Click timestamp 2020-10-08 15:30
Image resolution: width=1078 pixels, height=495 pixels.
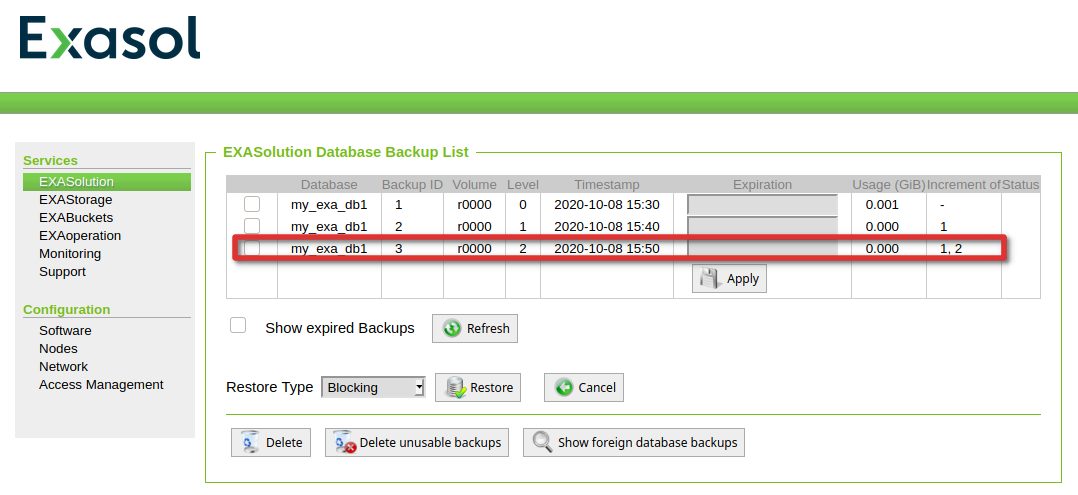pyautogui.click(x=607, y=204)
